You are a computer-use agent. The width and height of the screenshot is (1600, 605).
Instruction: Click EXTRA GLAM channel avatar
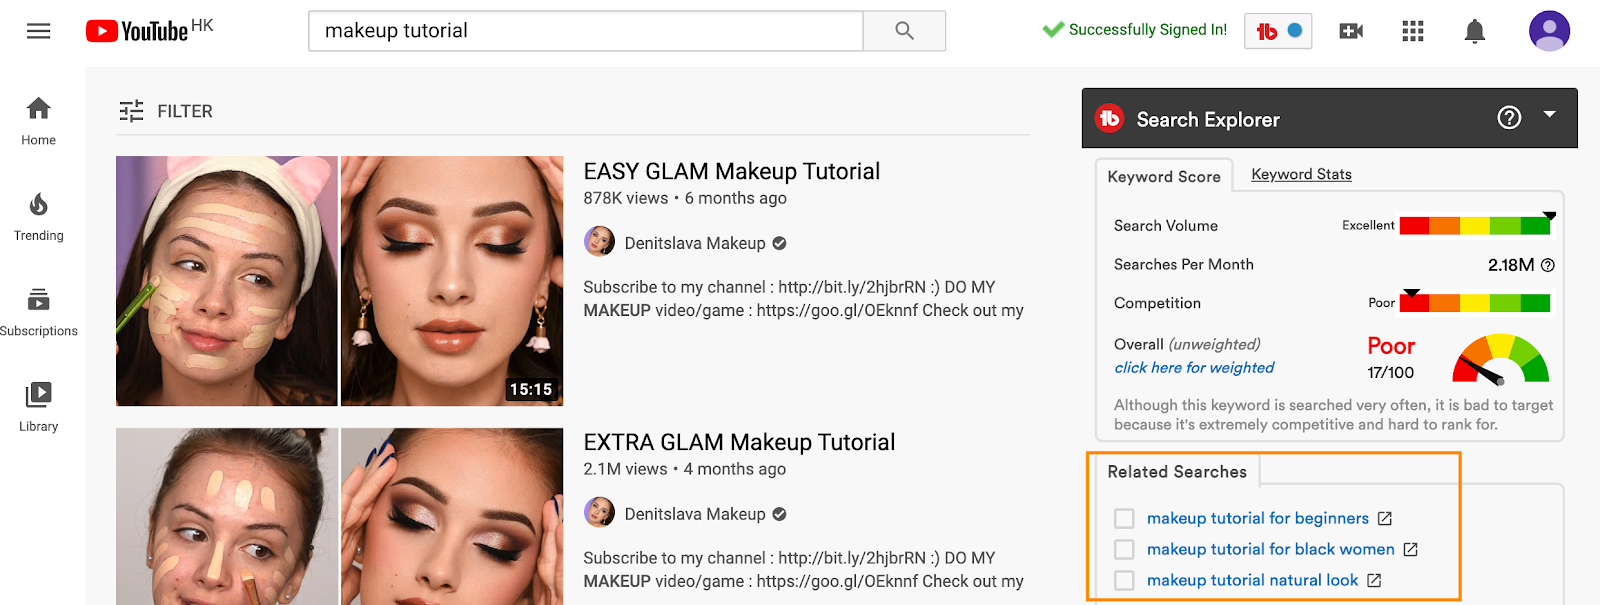click(x=600, y=513)
